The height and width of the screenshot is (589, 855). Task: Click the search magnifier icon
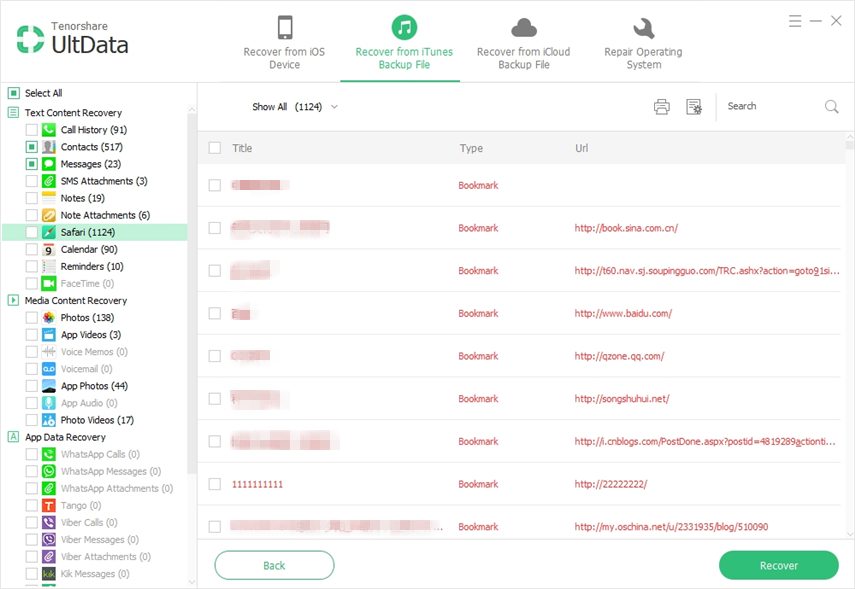point(831,106)
